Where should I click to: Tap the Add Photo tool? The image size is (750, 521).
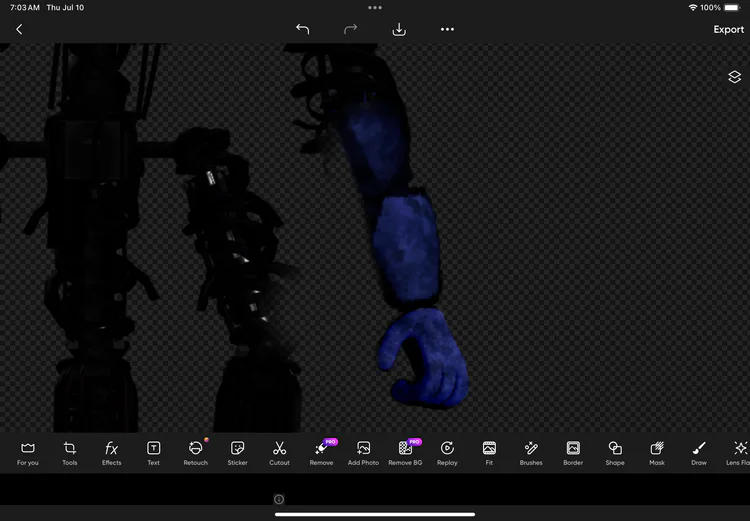364,453
